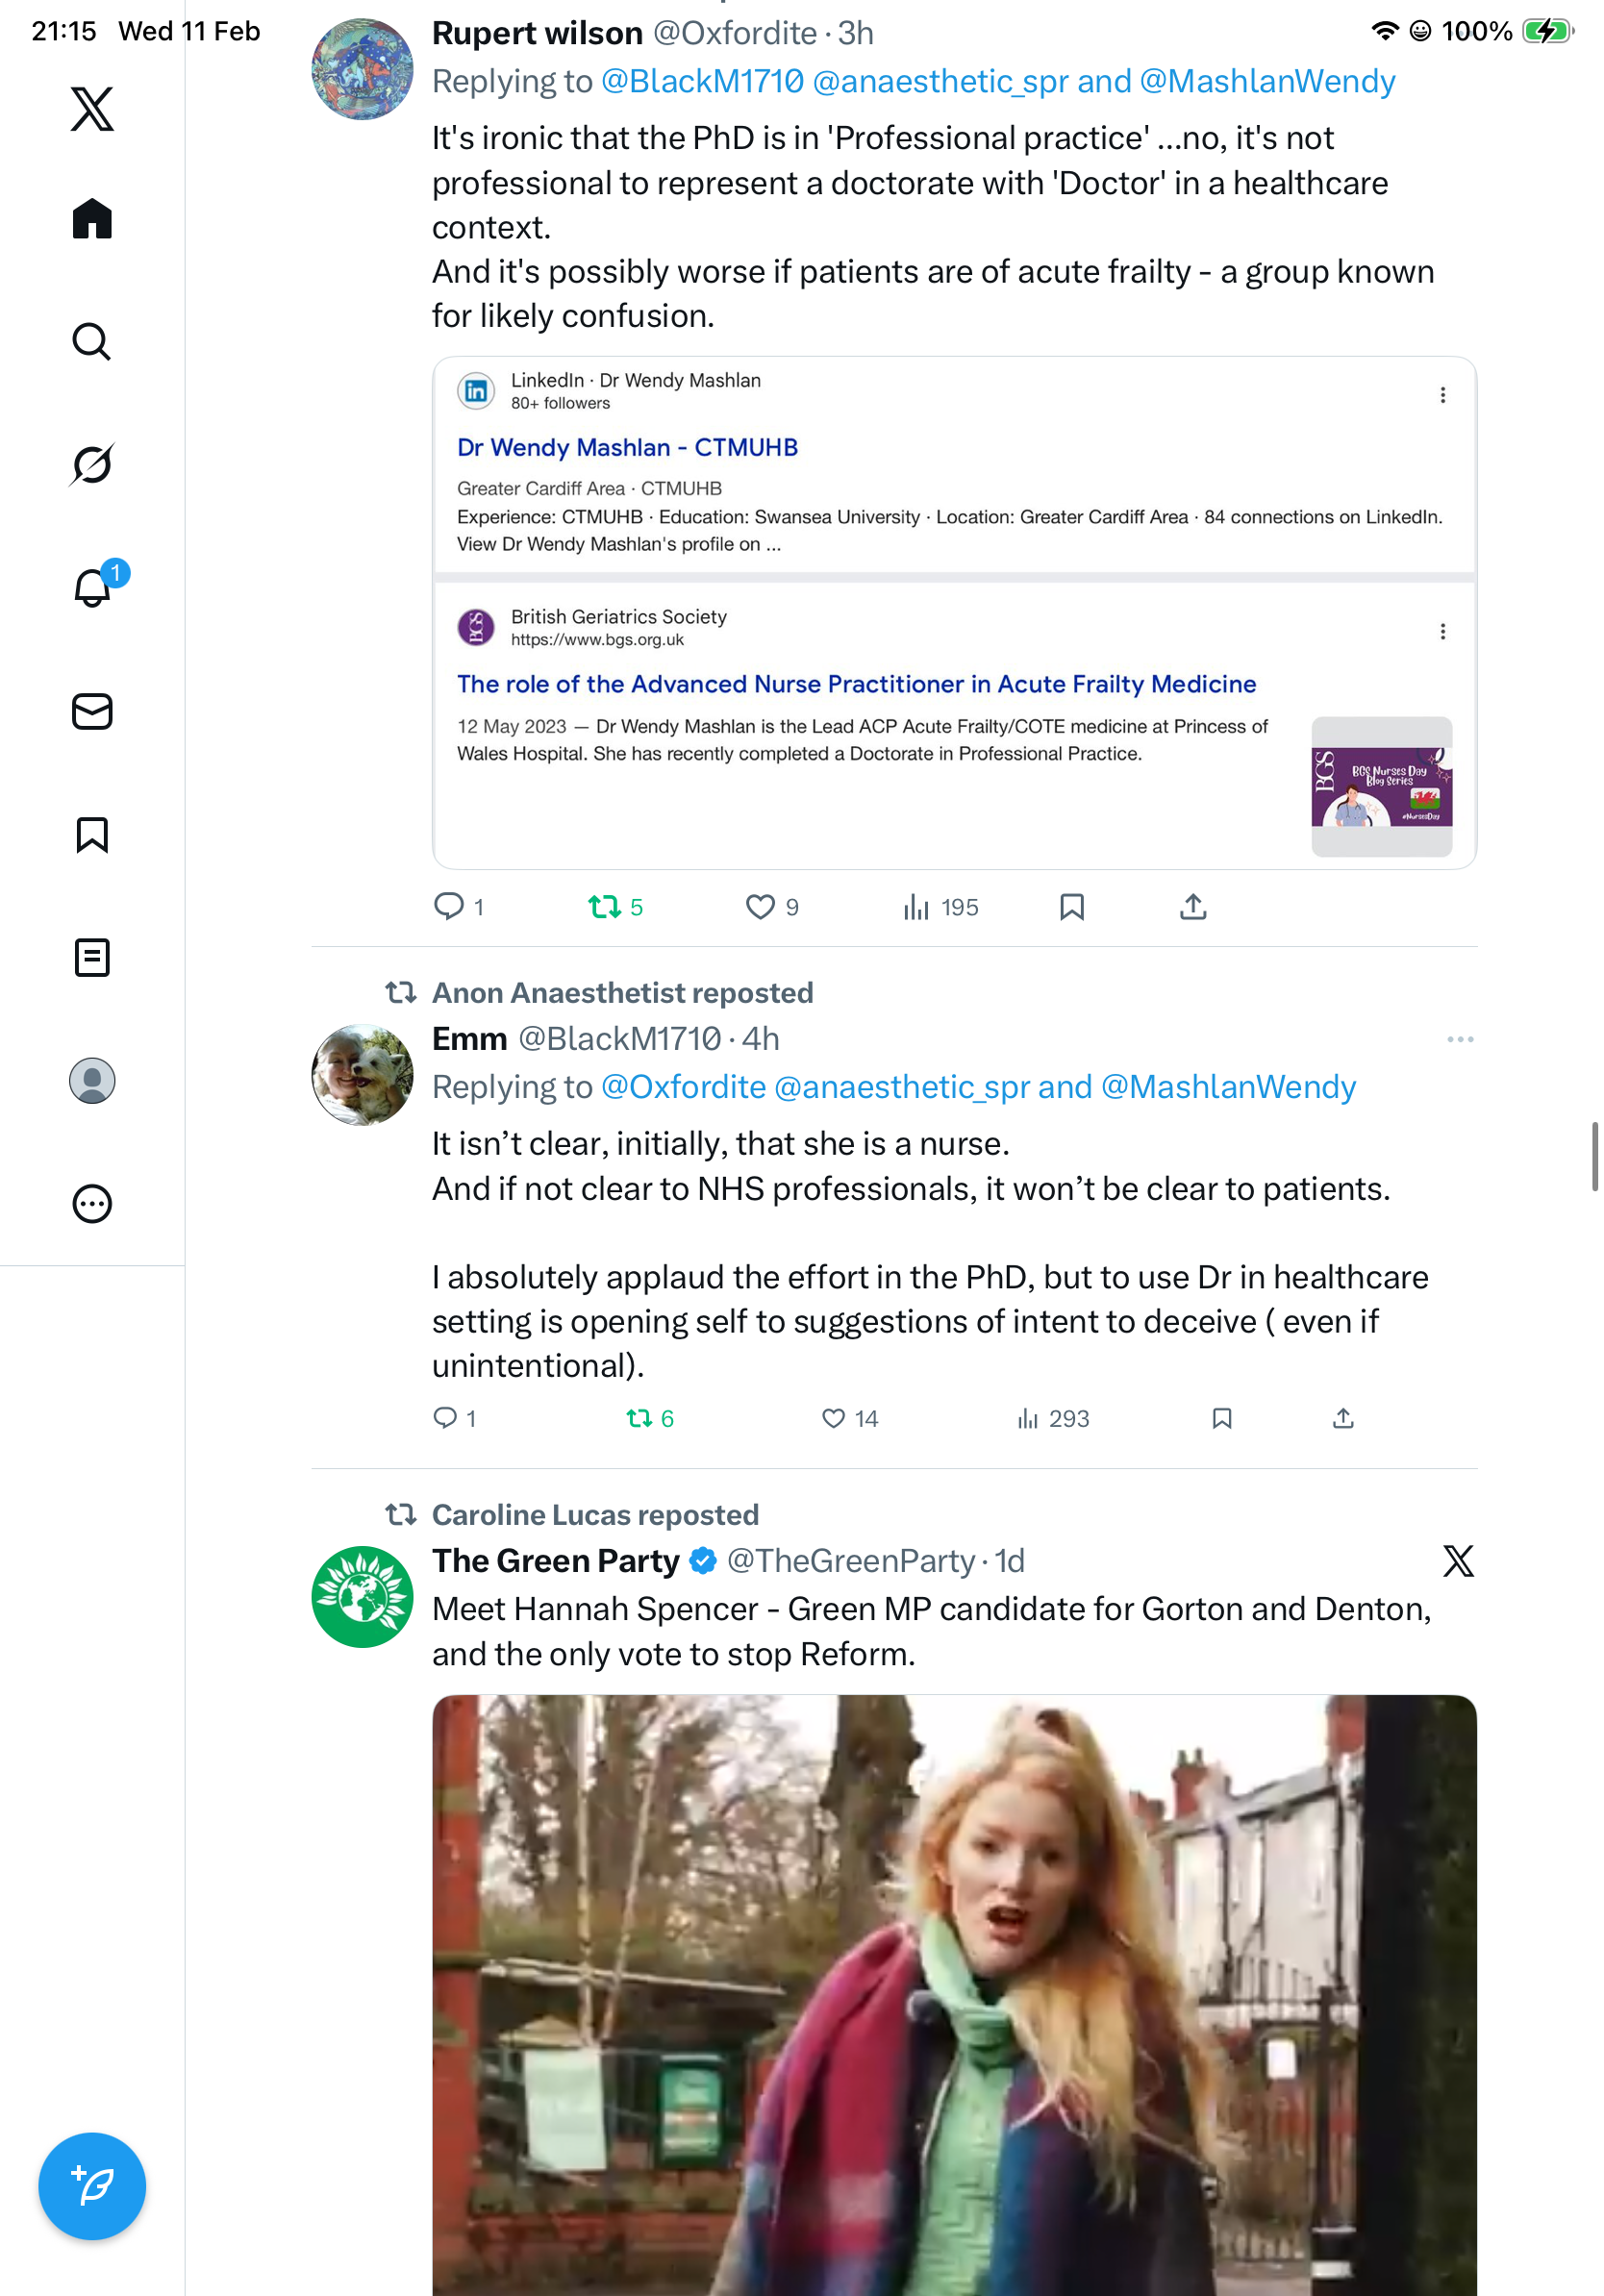
Task: Open the sidebar More circle menu
Action: (92, 1203)
